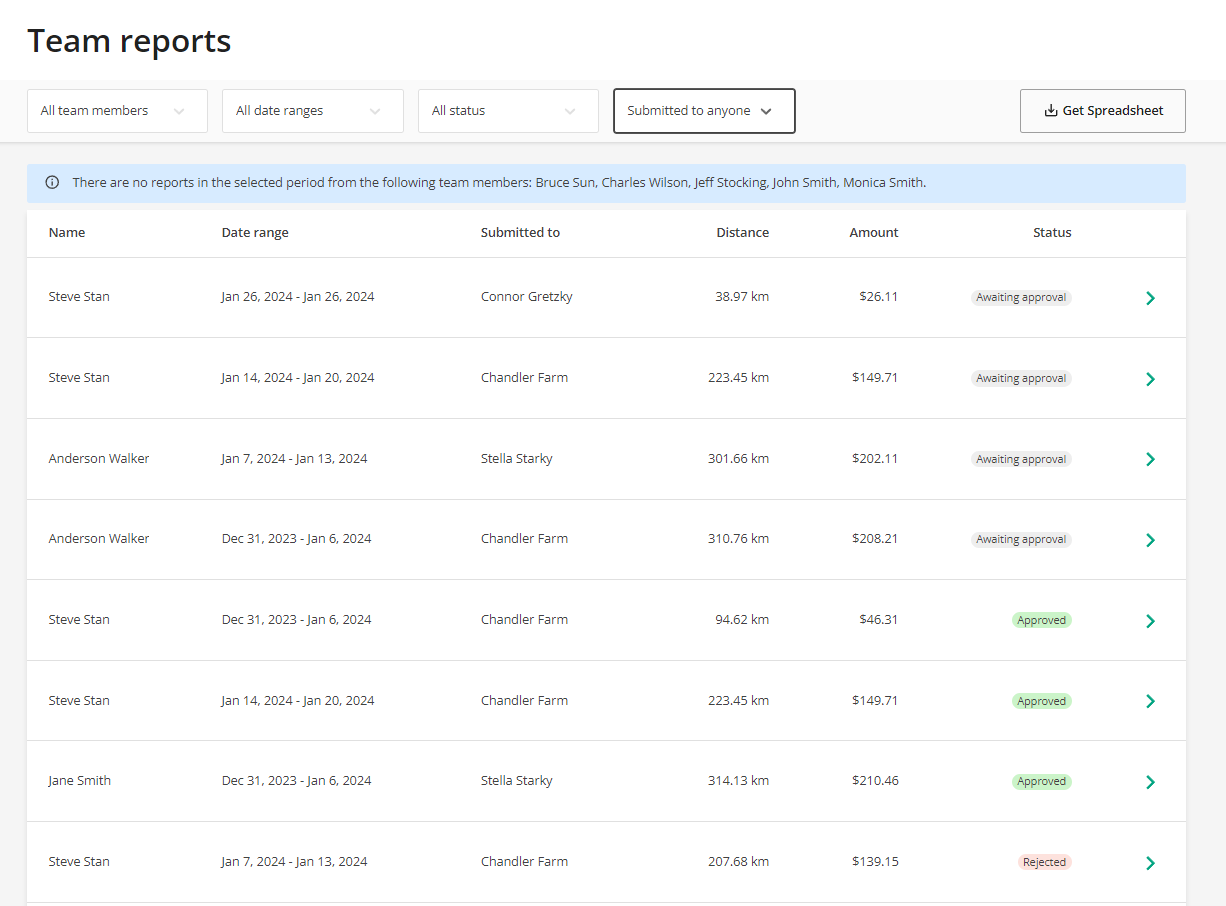The height and width of the screenshot is (906, 1226).
Task: Click the $210.46 amount
Action: [x=875, y=781]
